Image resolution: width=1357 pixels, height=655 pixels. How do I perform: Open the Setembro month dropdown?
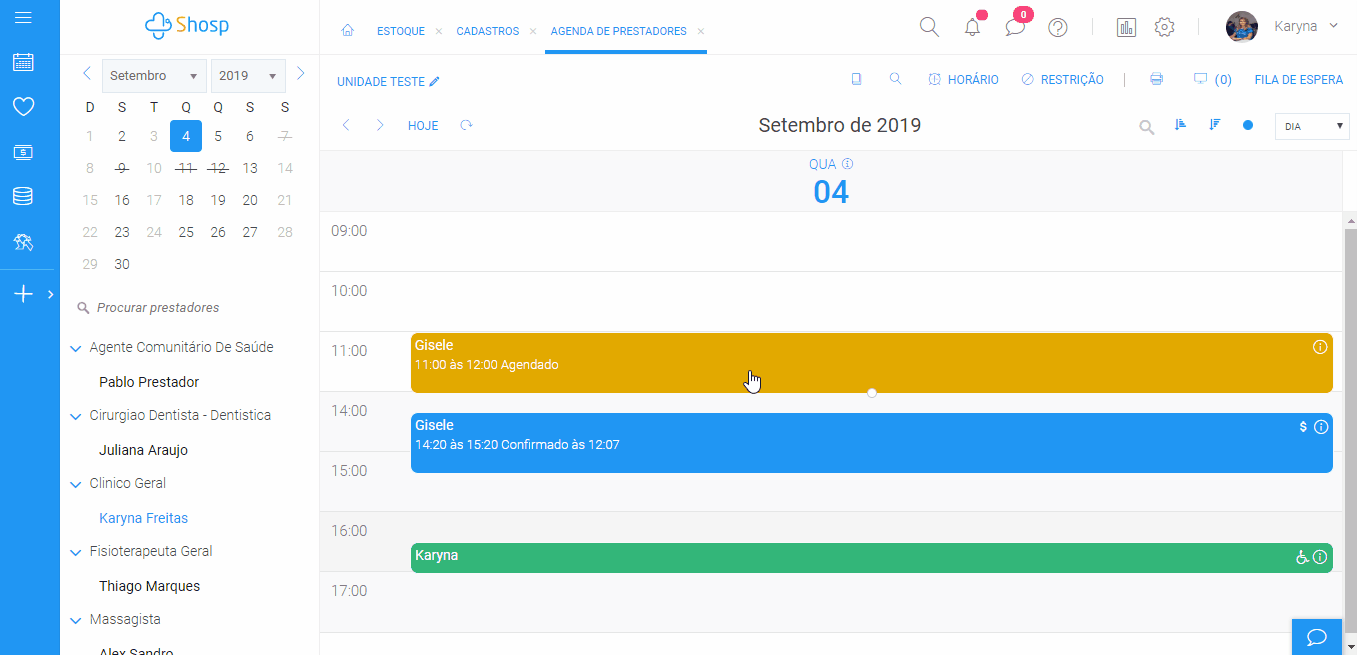pos(154,76)
